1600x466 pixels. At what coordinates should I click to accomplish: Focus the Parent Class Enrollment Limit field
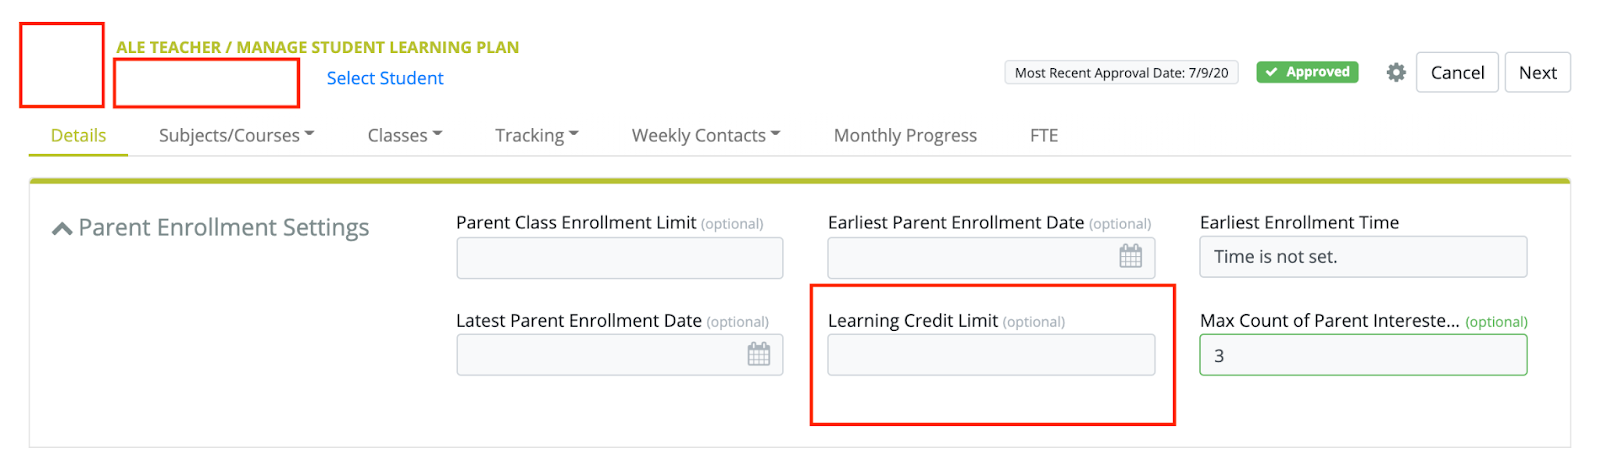tap(619, 258)
